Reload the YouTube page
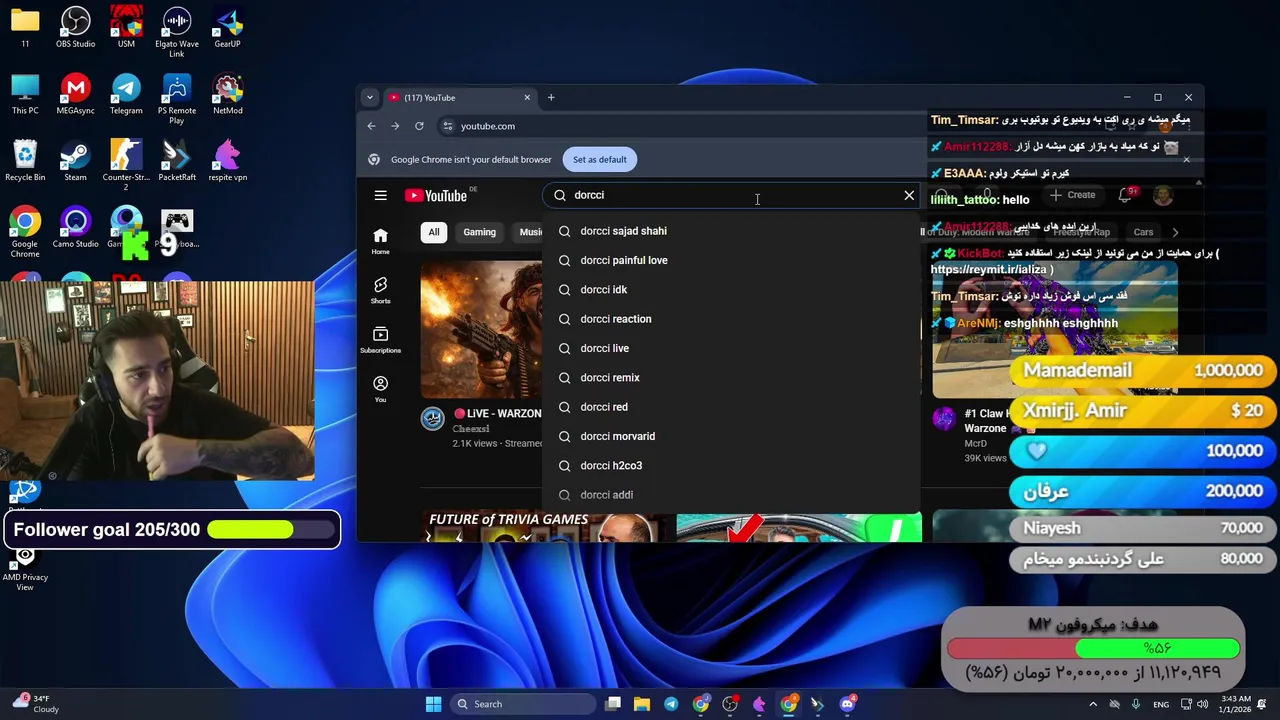The image size is (1280, 720). coord(419,126)
